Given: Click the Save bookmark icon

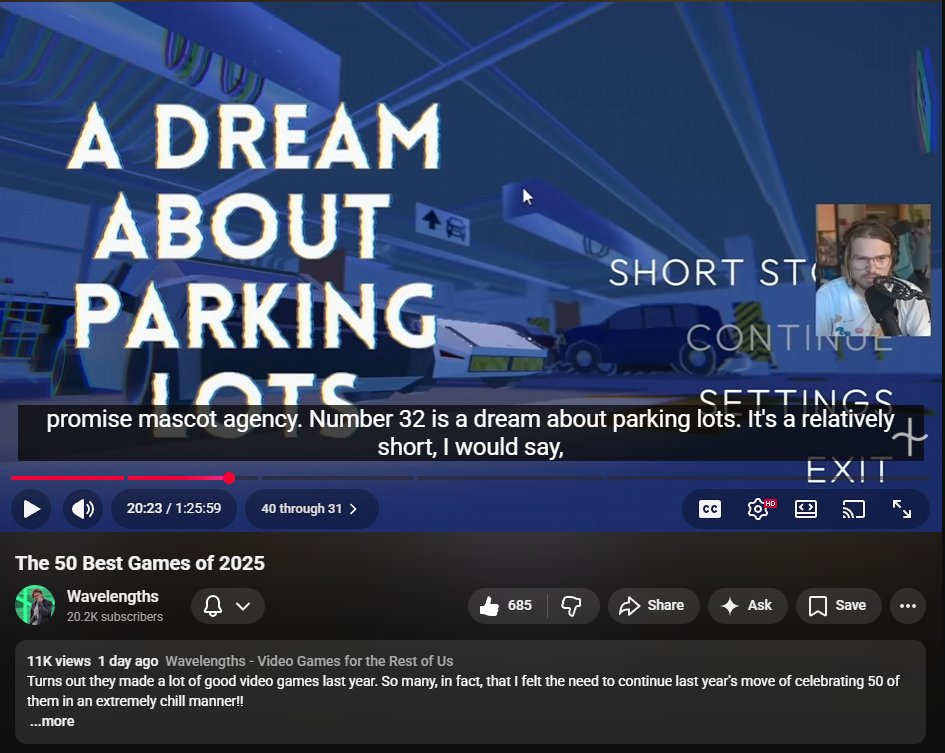Looking at the screenshot, I should tap(818, 605).
